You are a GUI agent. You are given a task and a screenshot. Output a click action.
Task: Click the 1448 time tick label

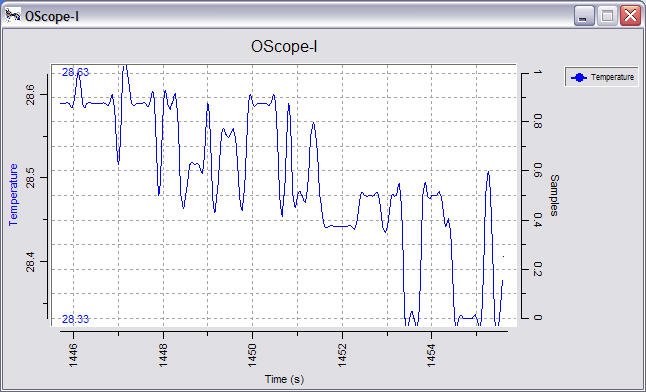pos(163,356)
